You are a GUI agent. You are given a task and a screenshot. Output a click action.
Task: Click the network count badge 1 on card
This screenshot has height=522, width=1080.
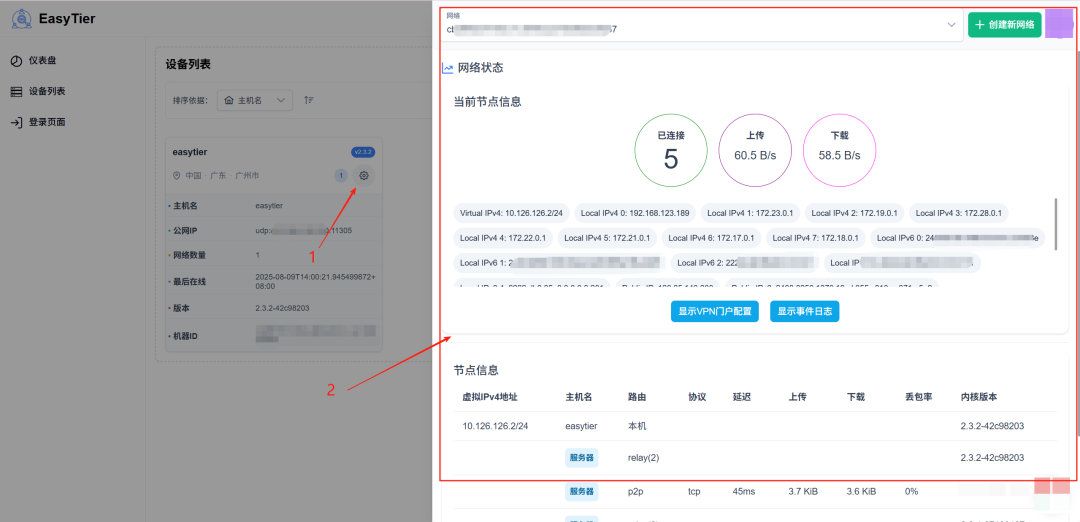(340, 176)
